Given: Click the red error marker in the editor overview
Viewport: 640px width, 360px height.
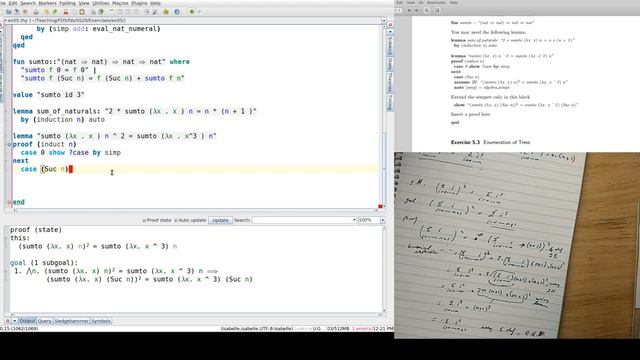Looking at the screenshot, I should coord(380,207).
